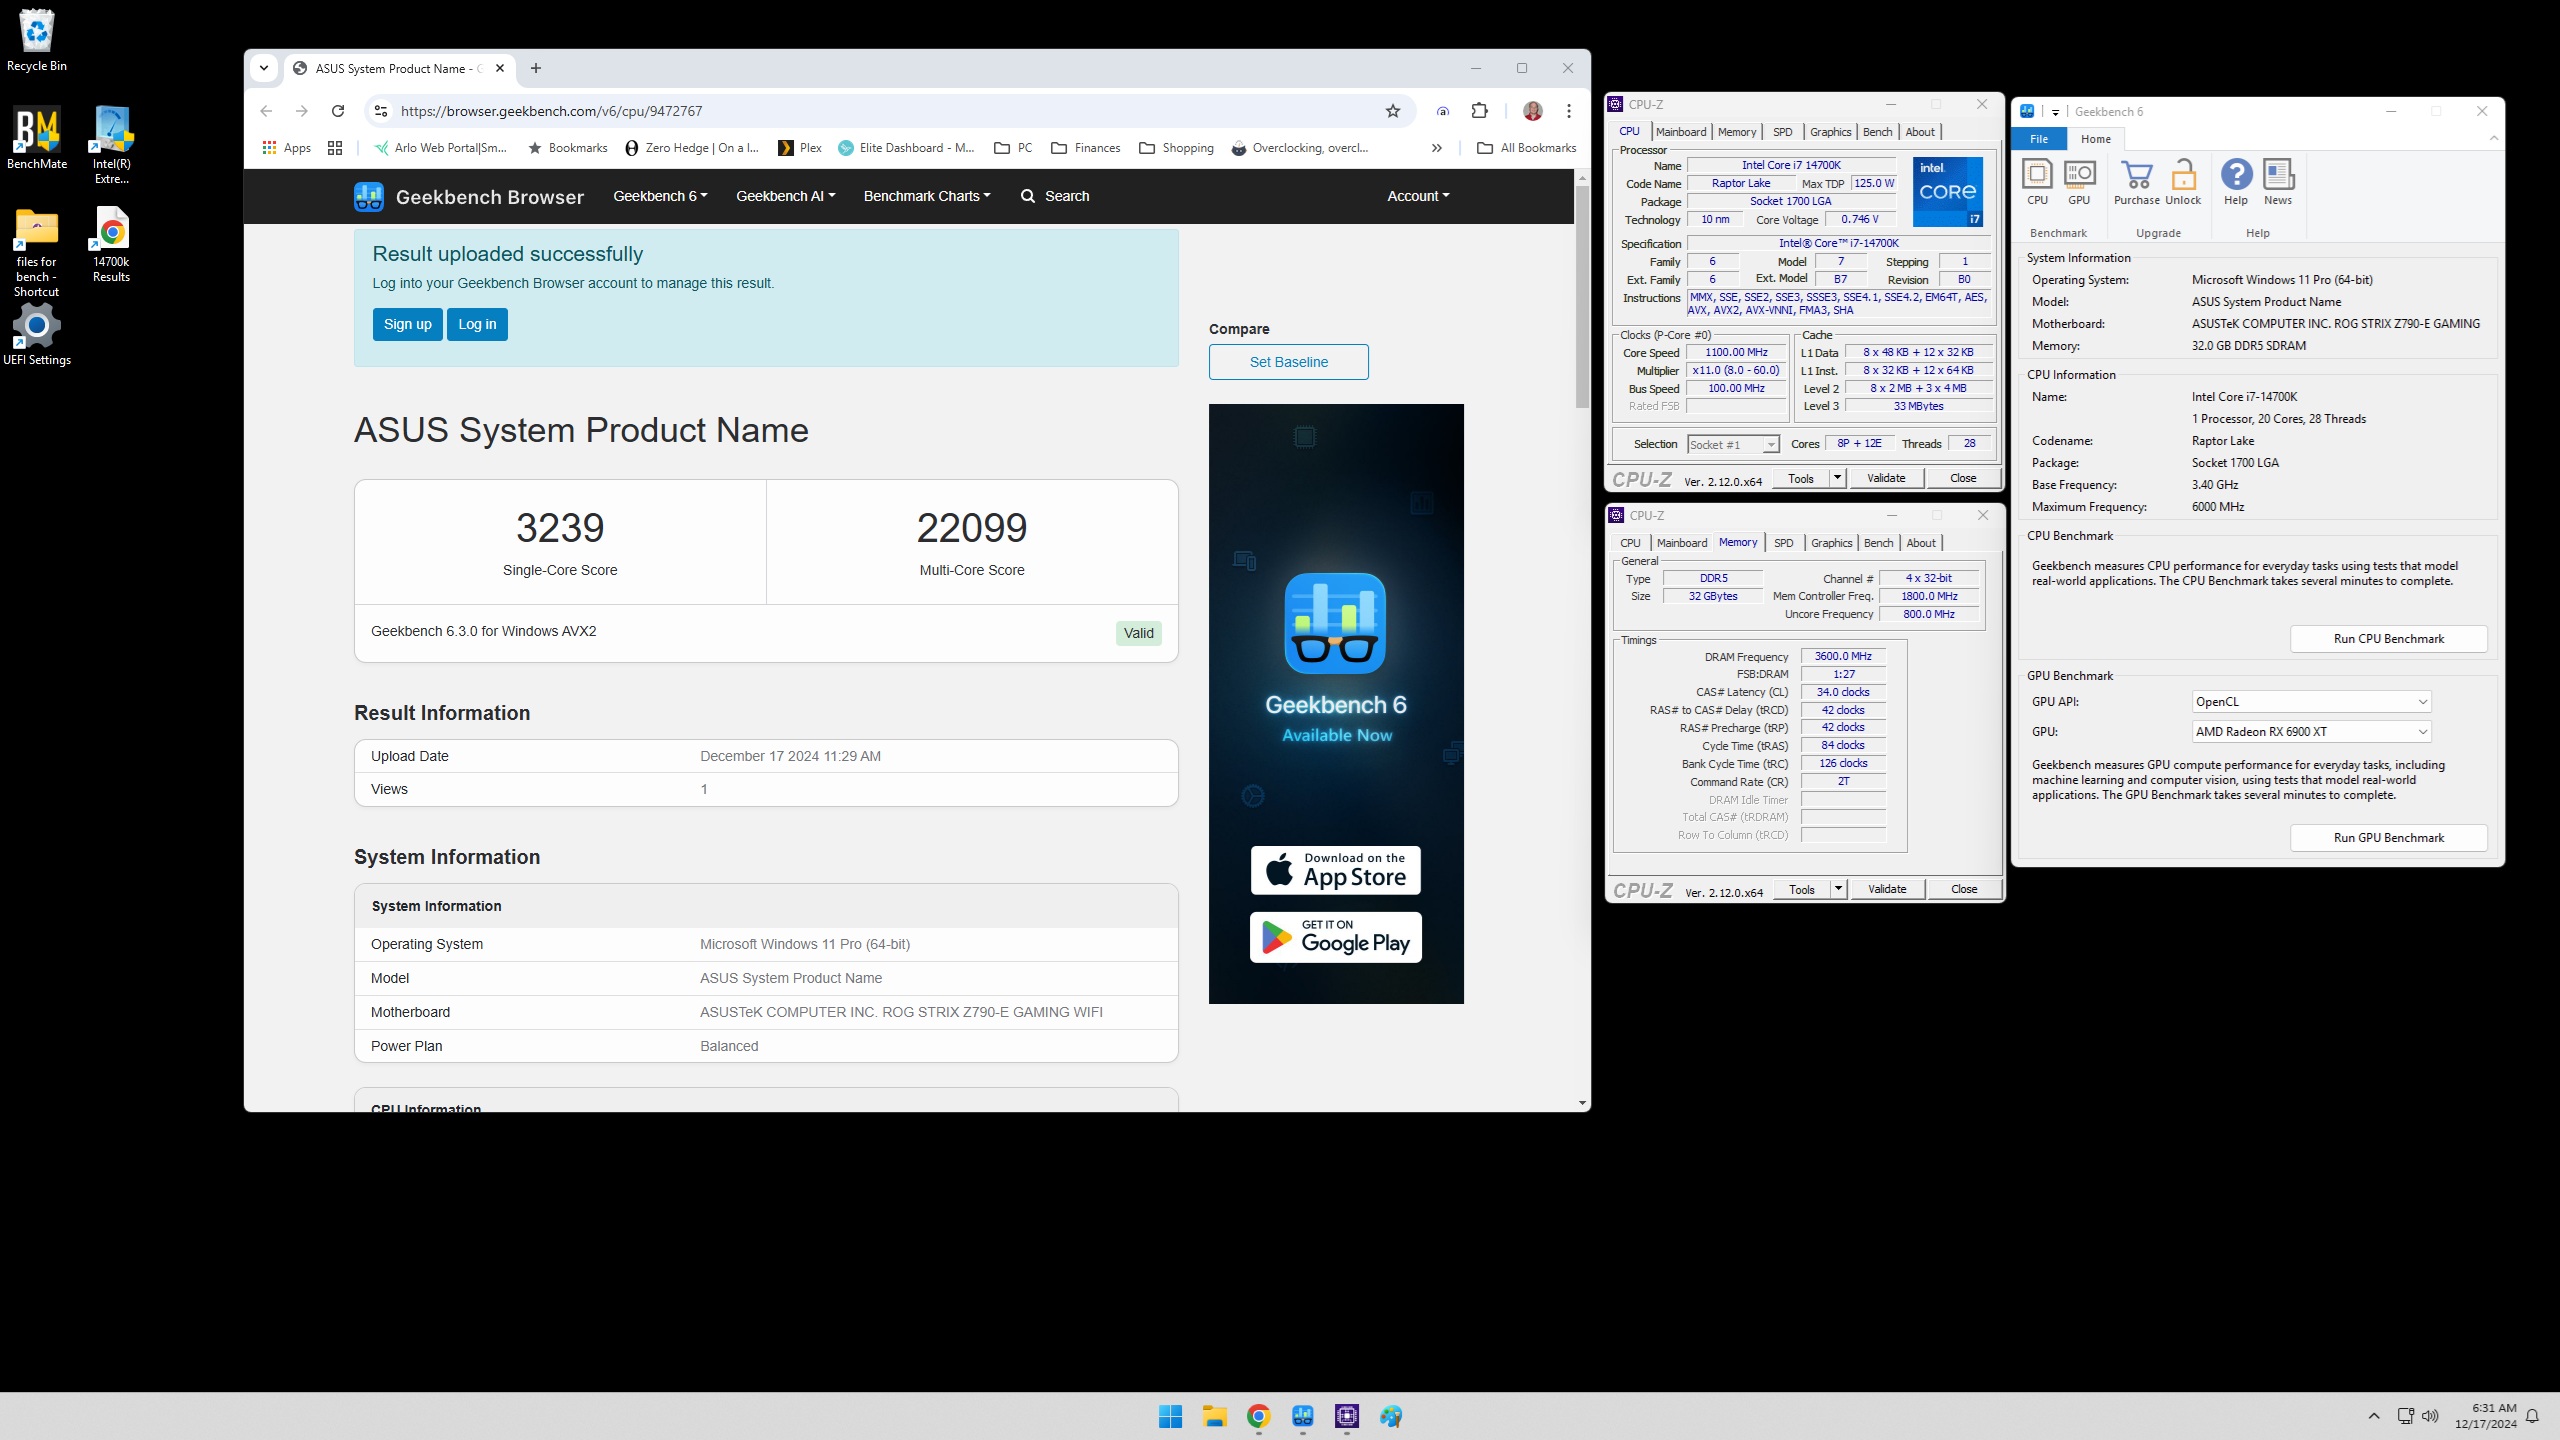2560x1440 pixels.
Task: Switch to Graphics tab in lower CPU-Z window
Action: (x=1831, y=543)
